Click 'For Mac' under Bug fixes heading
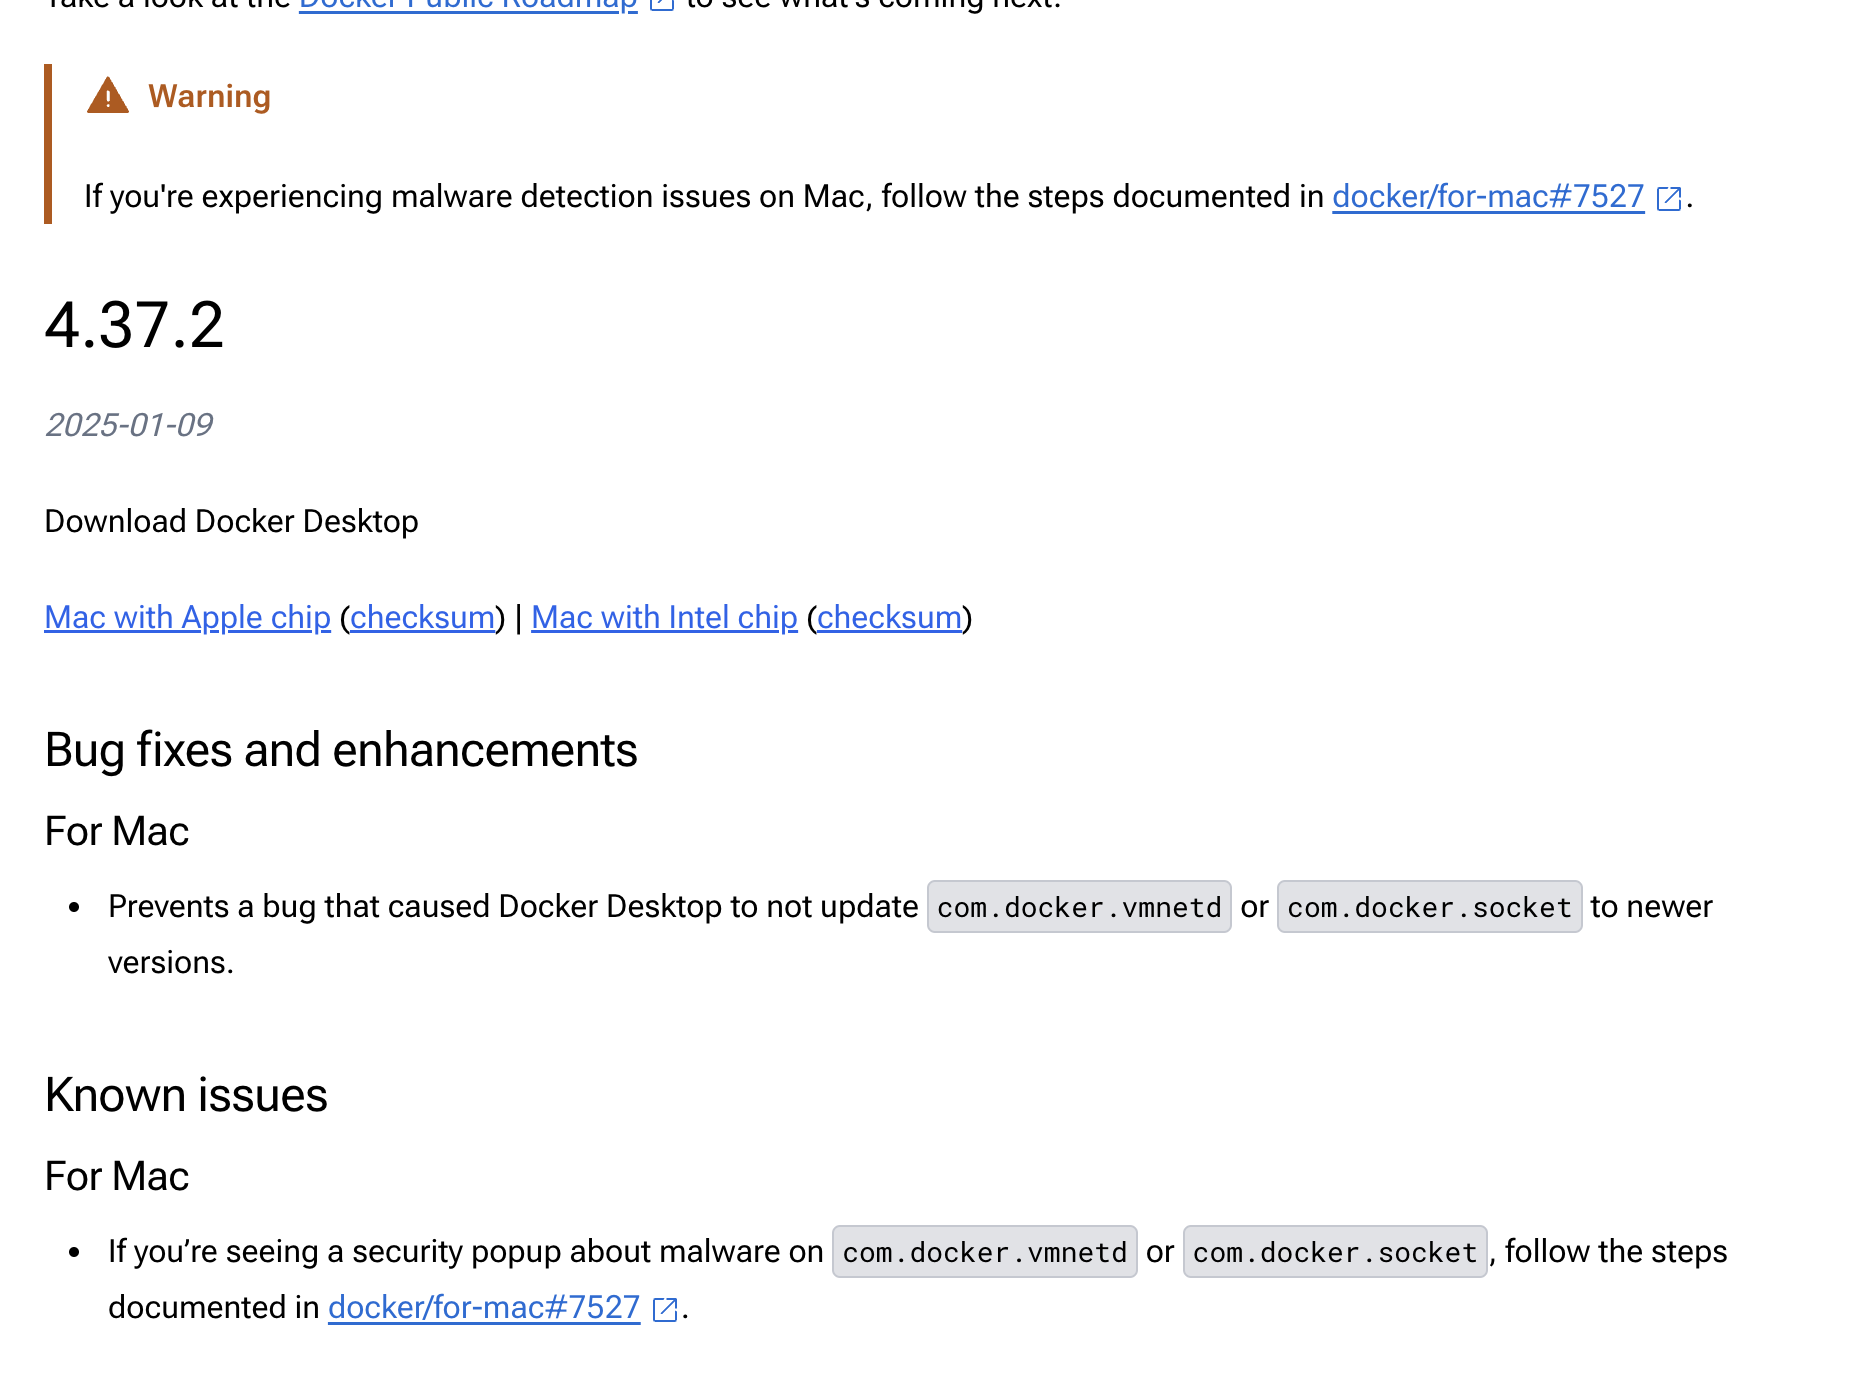 (117, 832)
